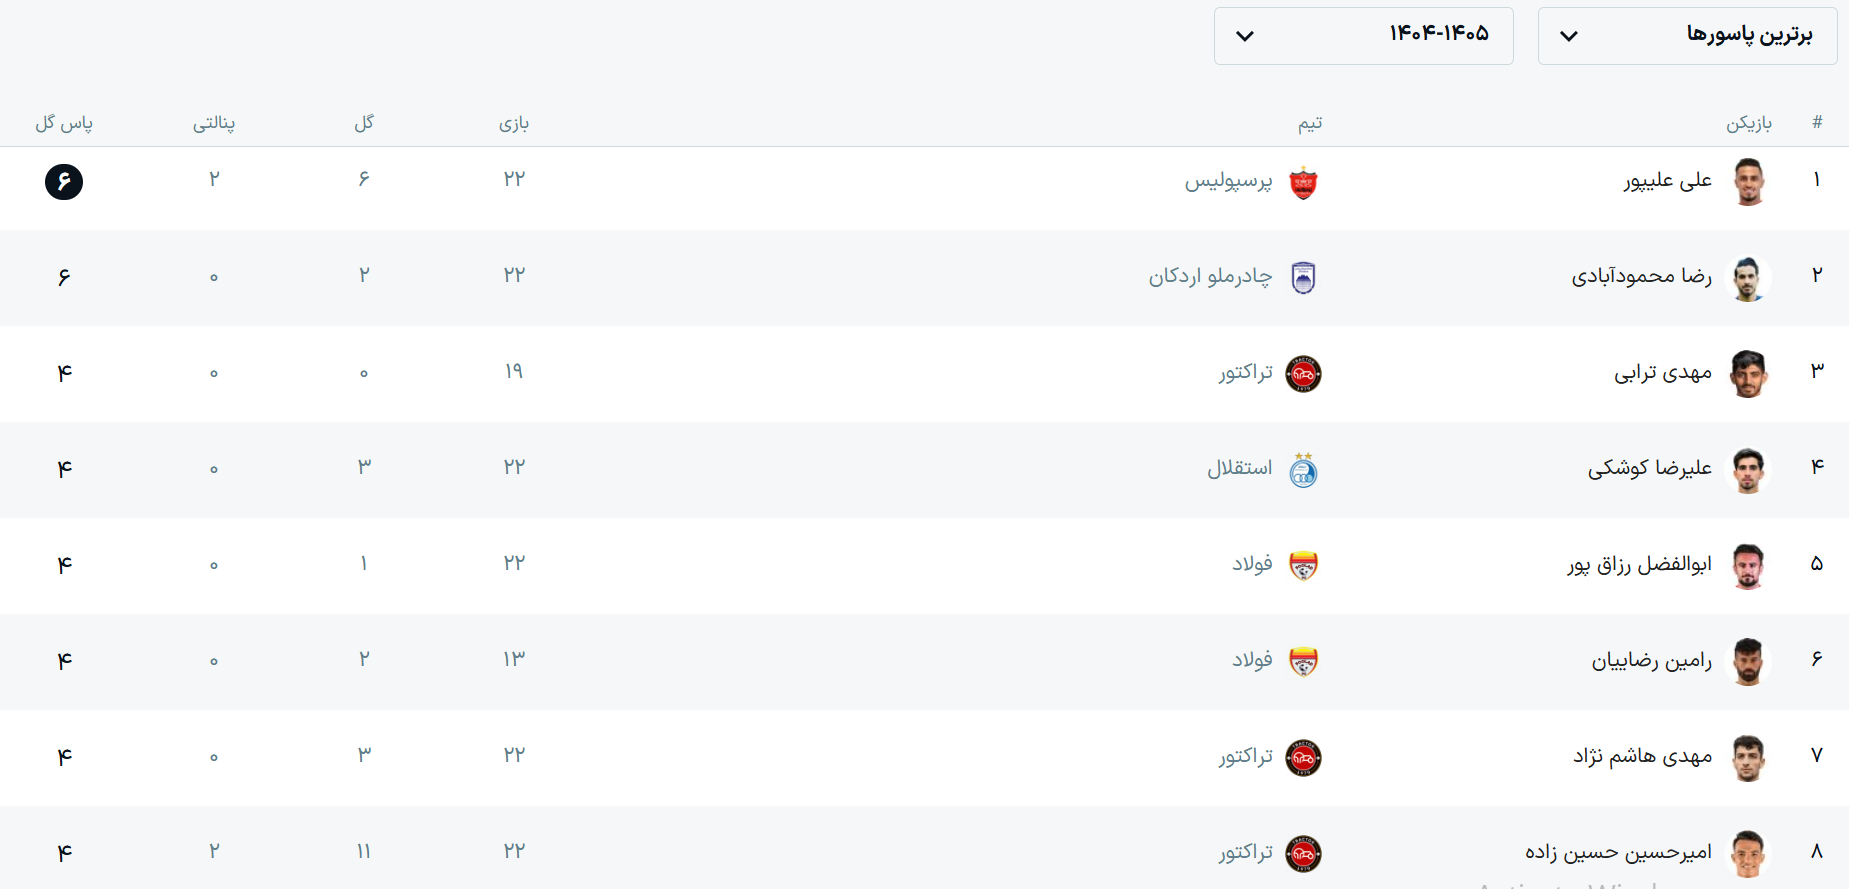
Task: Open the برترین پاسورها category dropdown
Action: [1687, 36]
